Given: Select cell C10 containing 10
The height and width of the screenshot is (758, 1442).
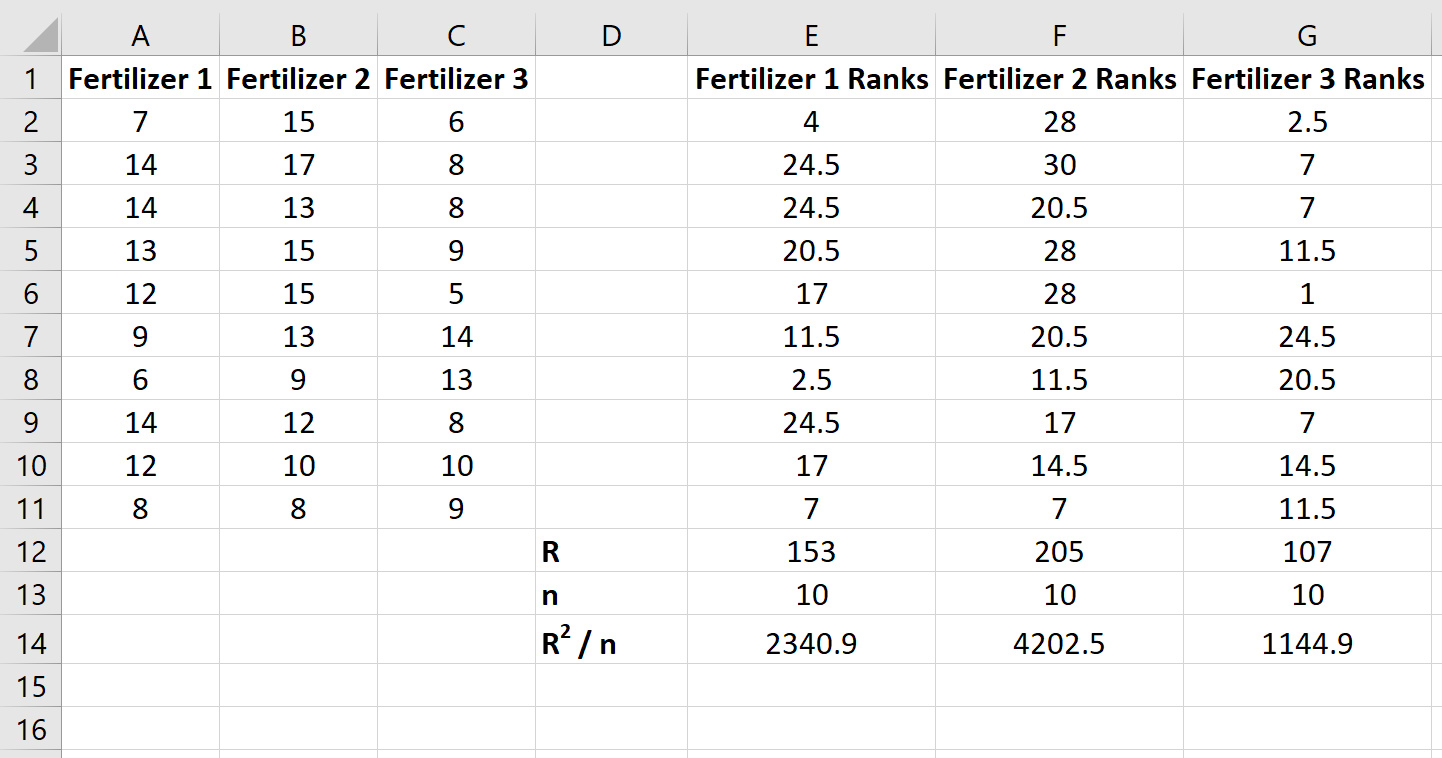Looking at the screenshot, I should [x=457, y=465].
